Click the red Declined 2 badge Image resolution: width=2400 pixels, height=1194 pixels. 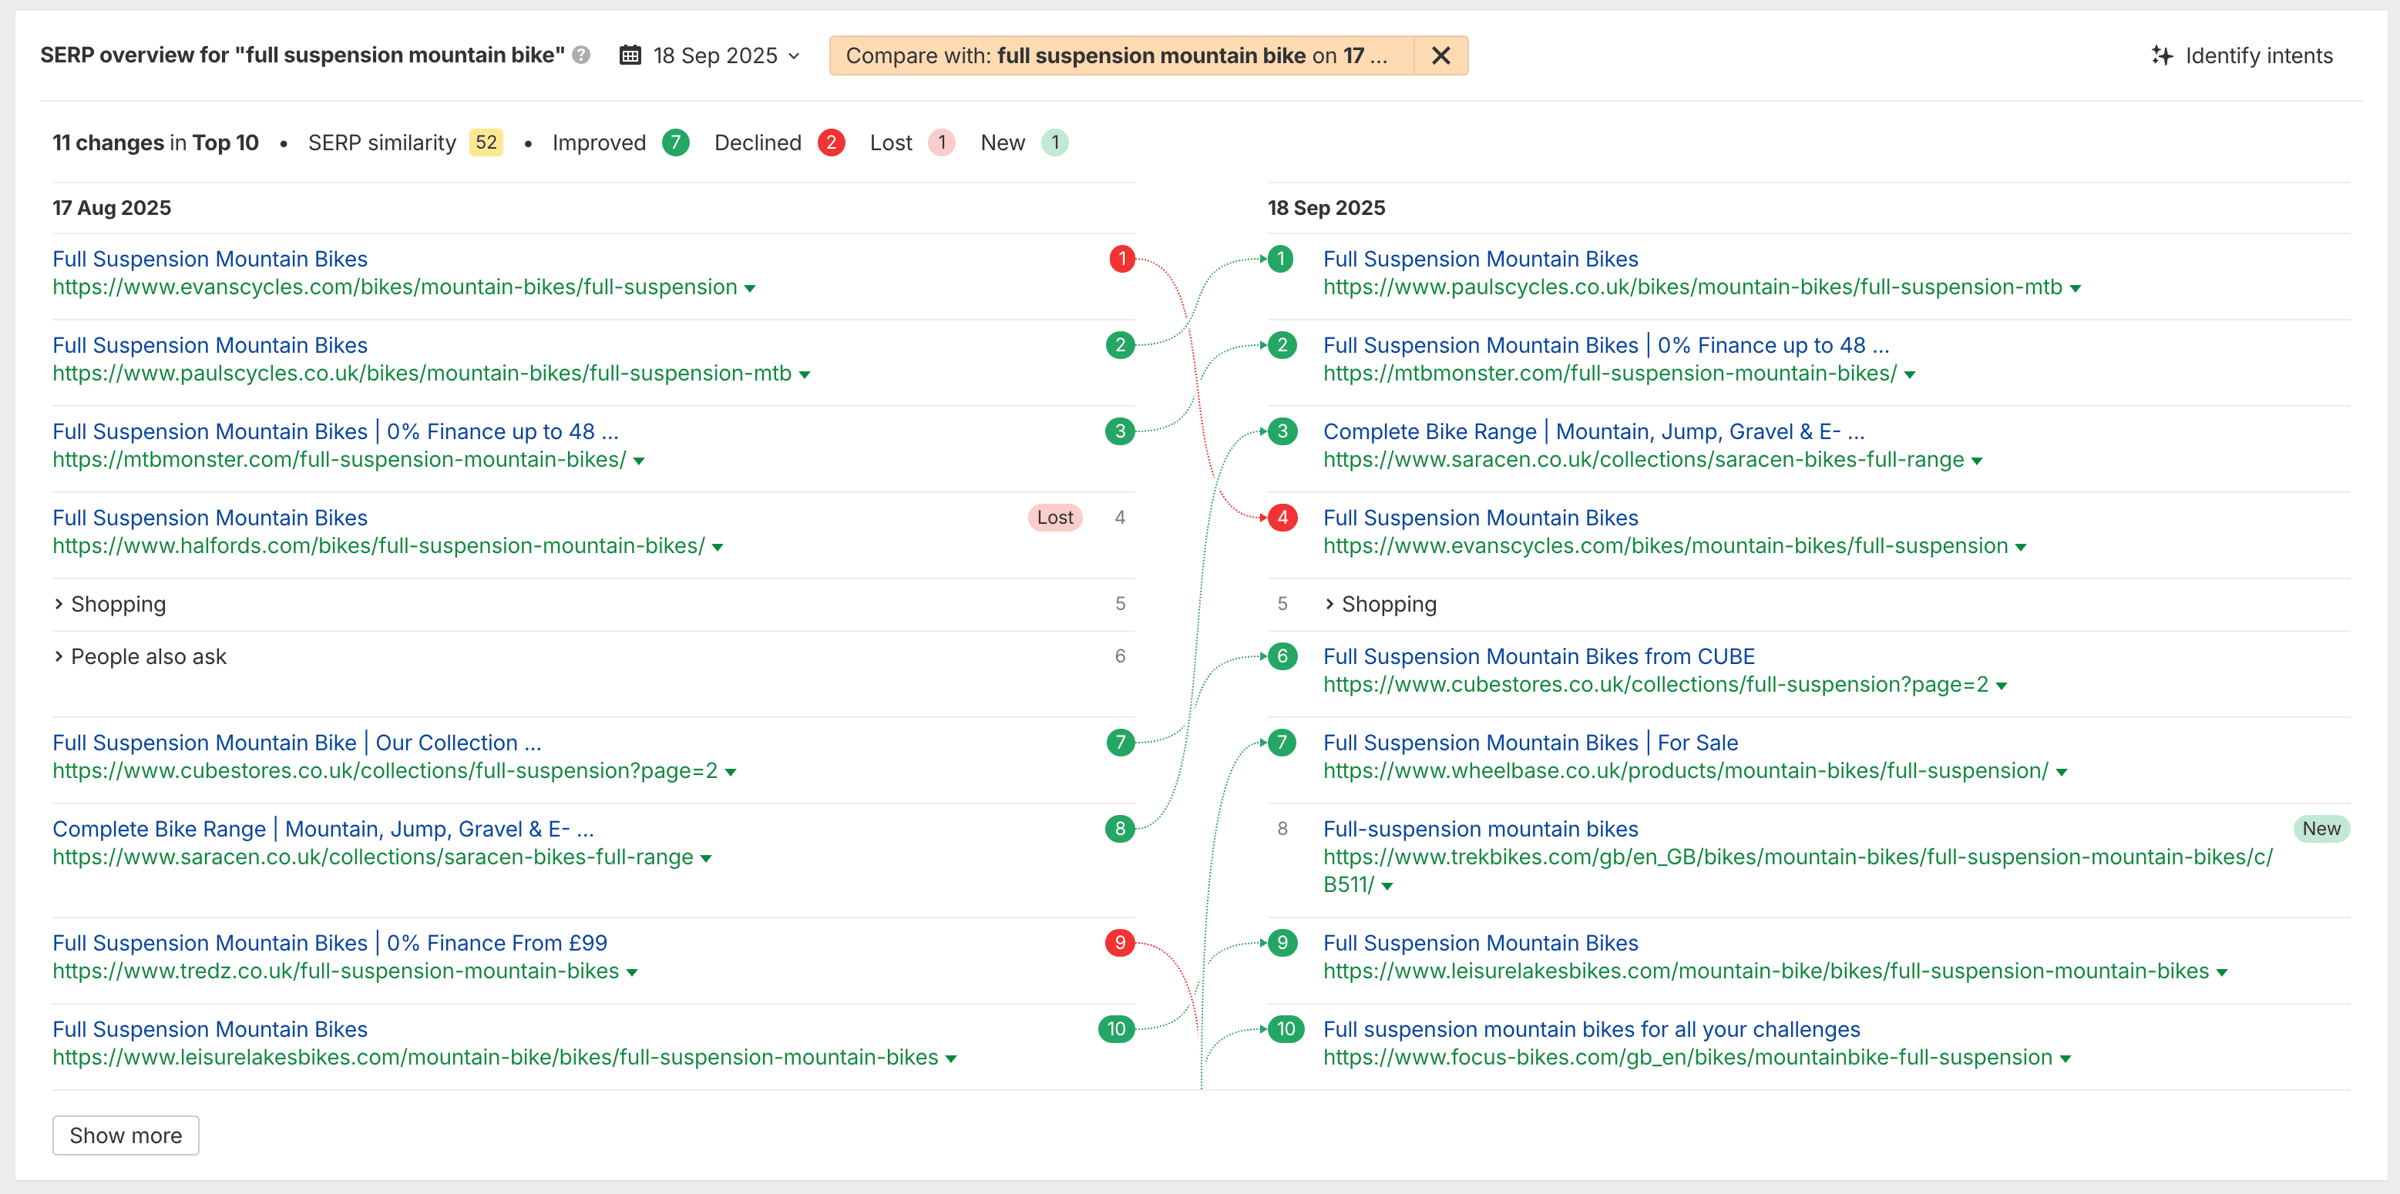tap(831, 143)
